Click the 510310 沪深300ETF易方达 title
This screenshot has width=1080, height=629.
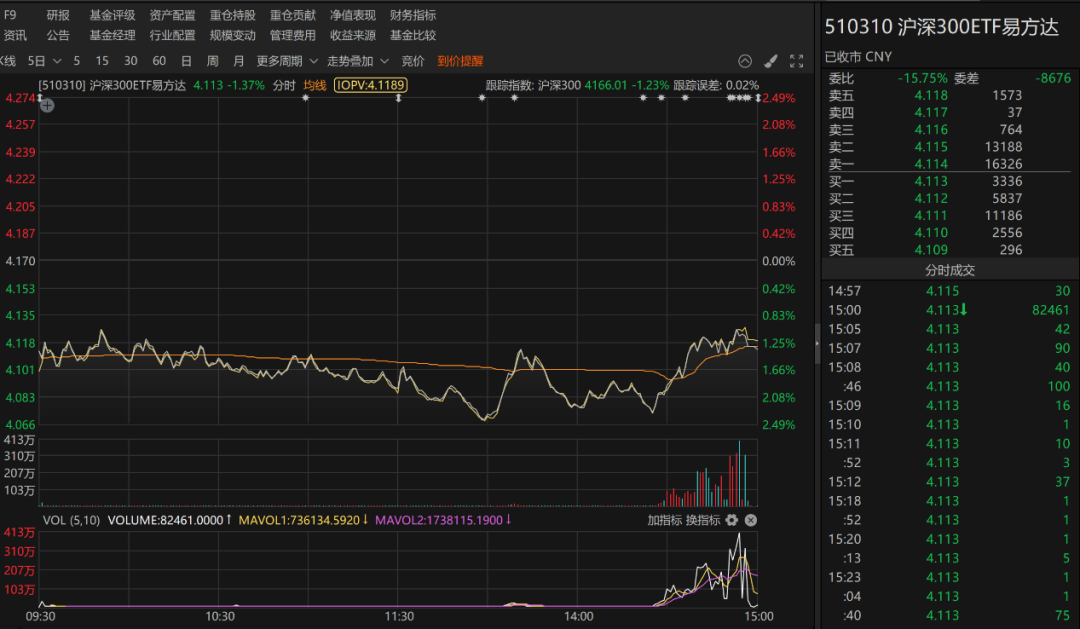942,27
